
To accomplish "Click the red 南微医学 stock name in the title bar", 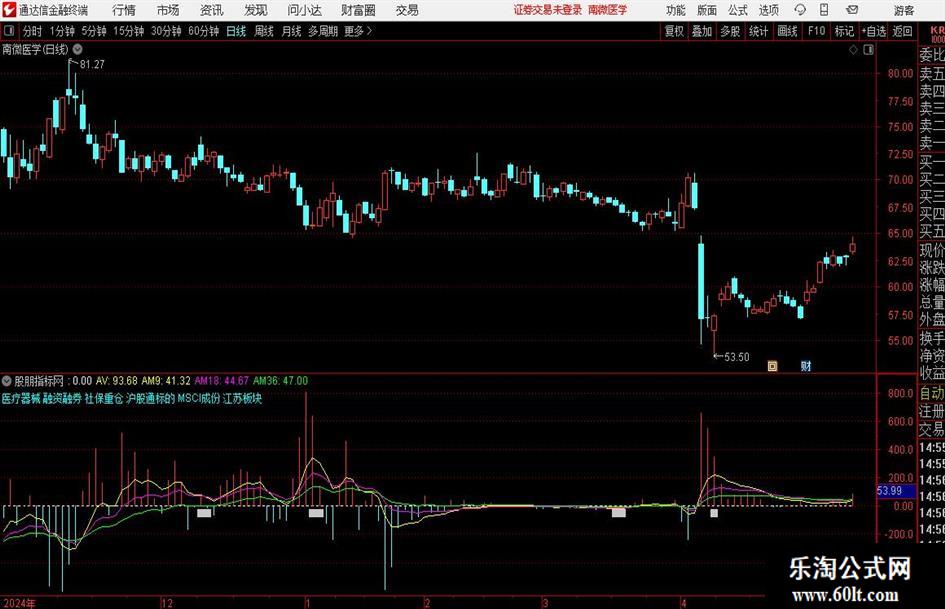I will click(x=608, y=10).
